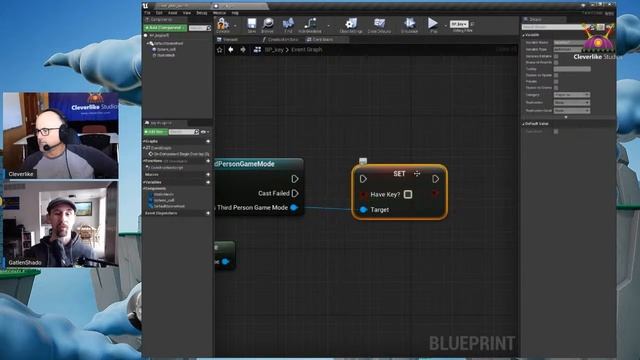
Task: Click the add plus icon on Macros row
Action: 208,174
